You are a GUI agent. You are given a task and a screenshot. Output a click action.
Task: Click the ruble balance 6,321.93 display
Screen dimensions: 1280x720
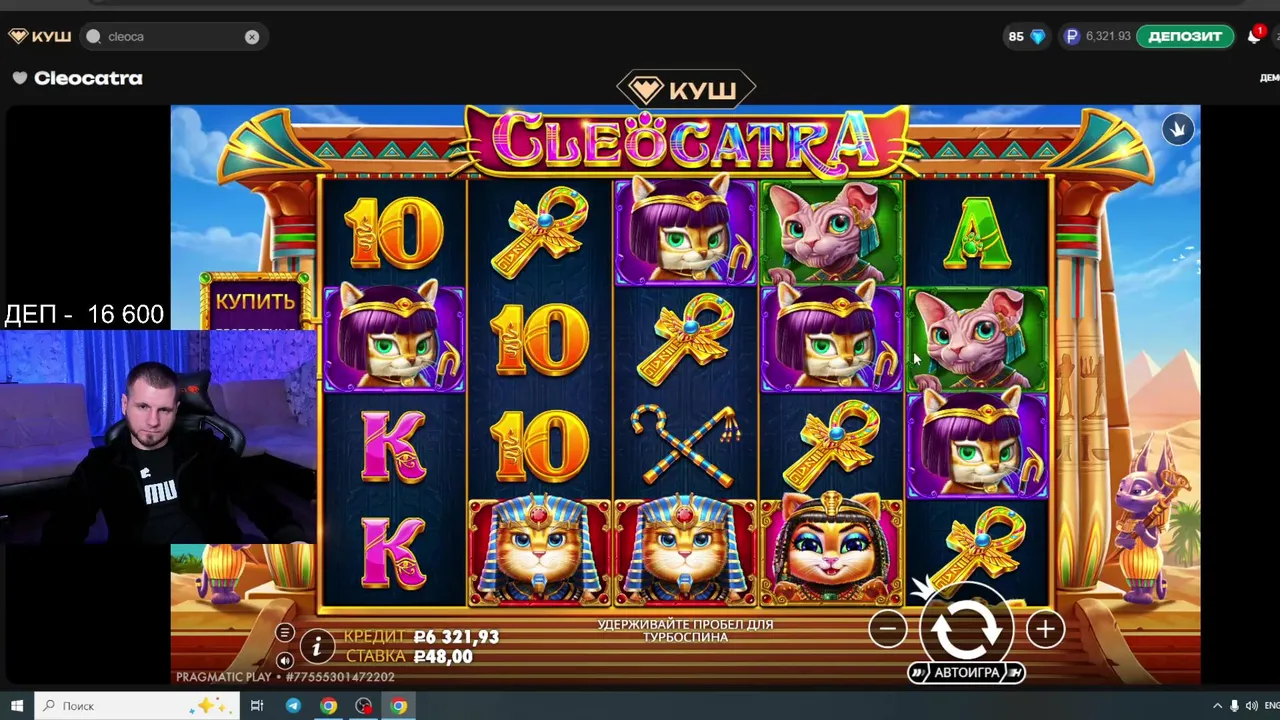pyautogui.click(x=1097, y=36)
